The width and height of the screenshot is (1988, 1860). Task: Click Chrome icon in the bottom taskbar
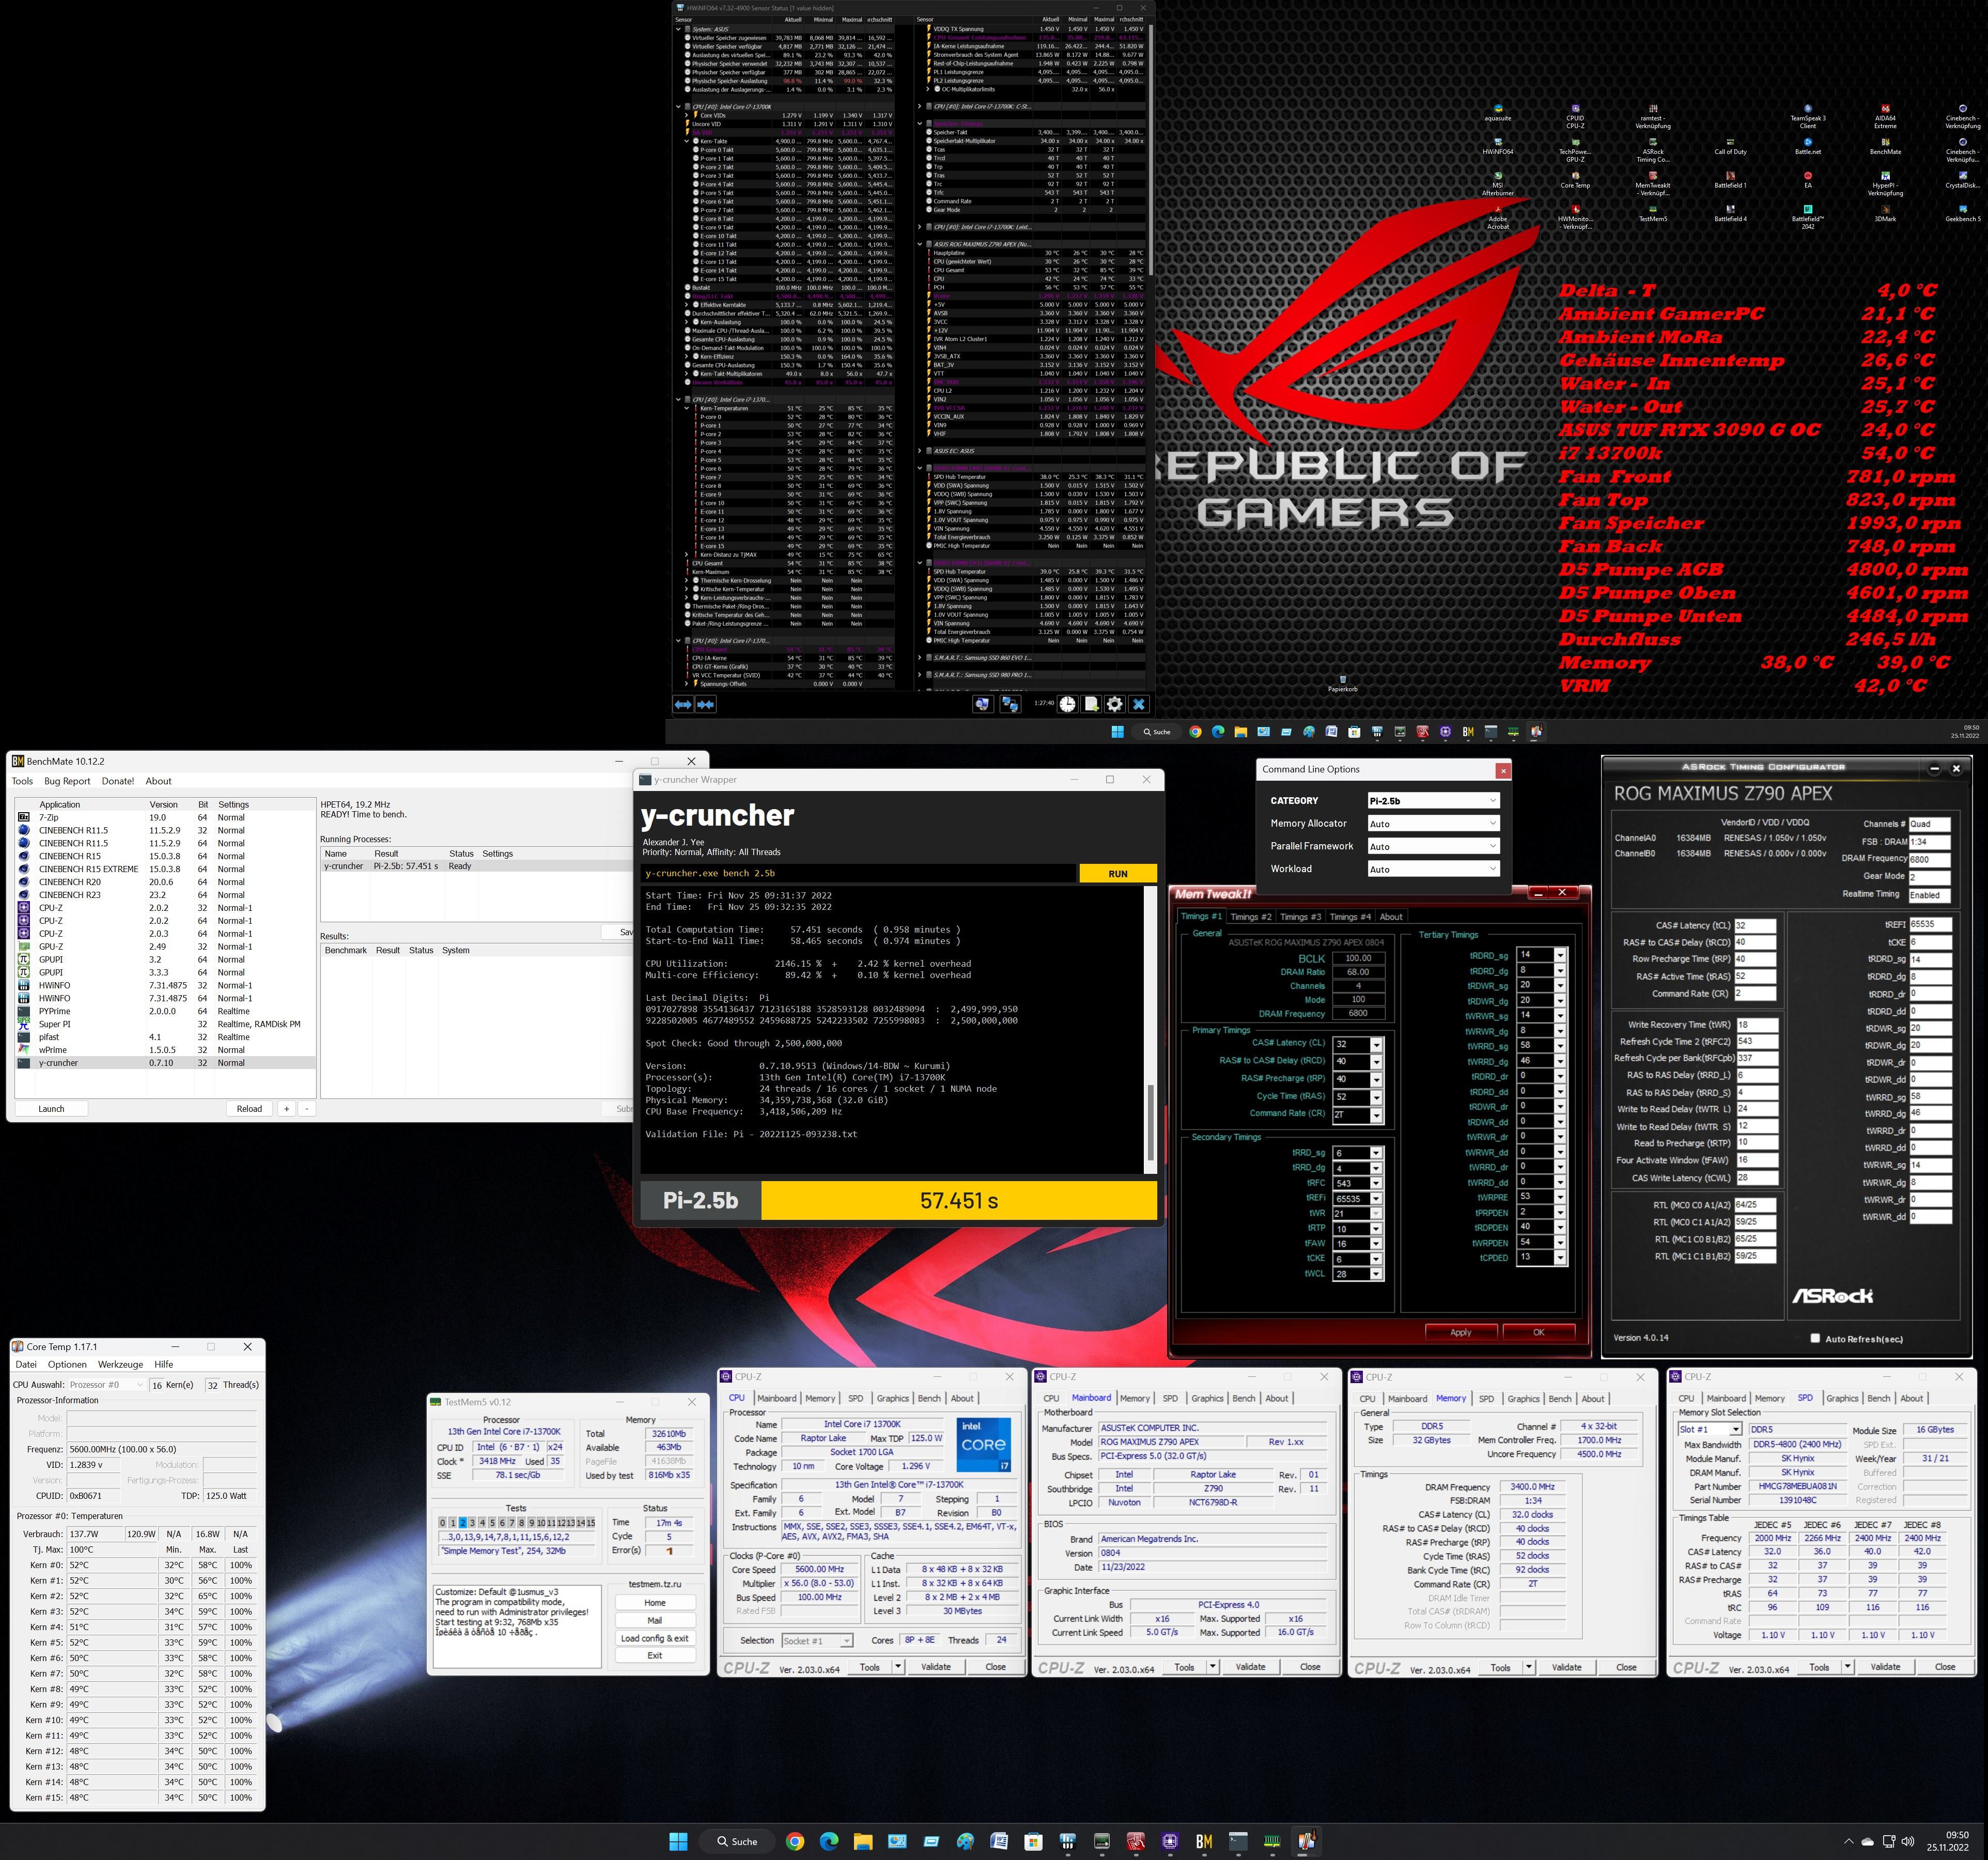tap(794, 1841)
